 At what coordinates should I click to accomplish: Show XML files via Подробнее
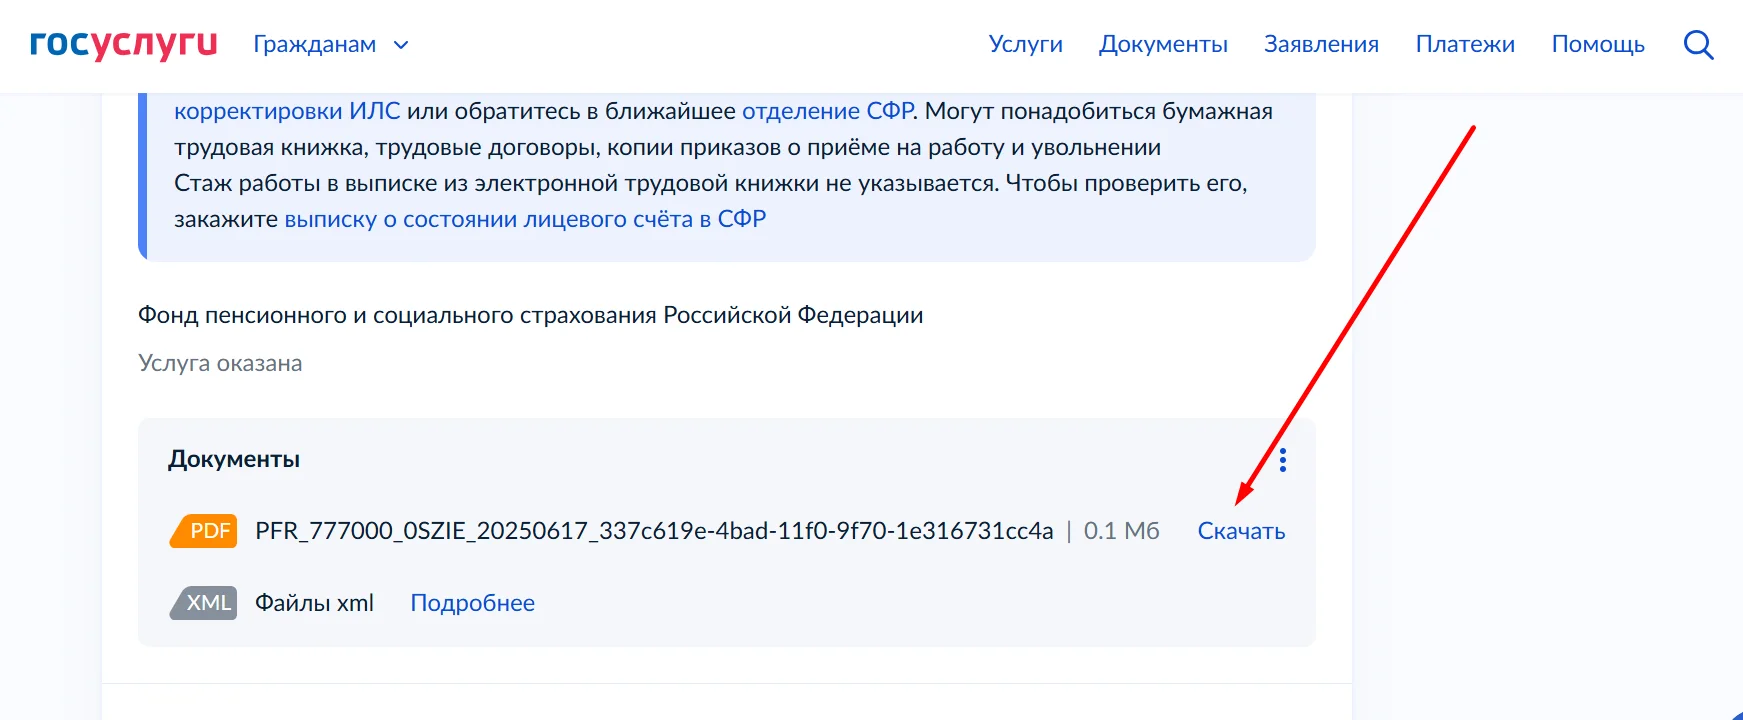coord(472,603)
